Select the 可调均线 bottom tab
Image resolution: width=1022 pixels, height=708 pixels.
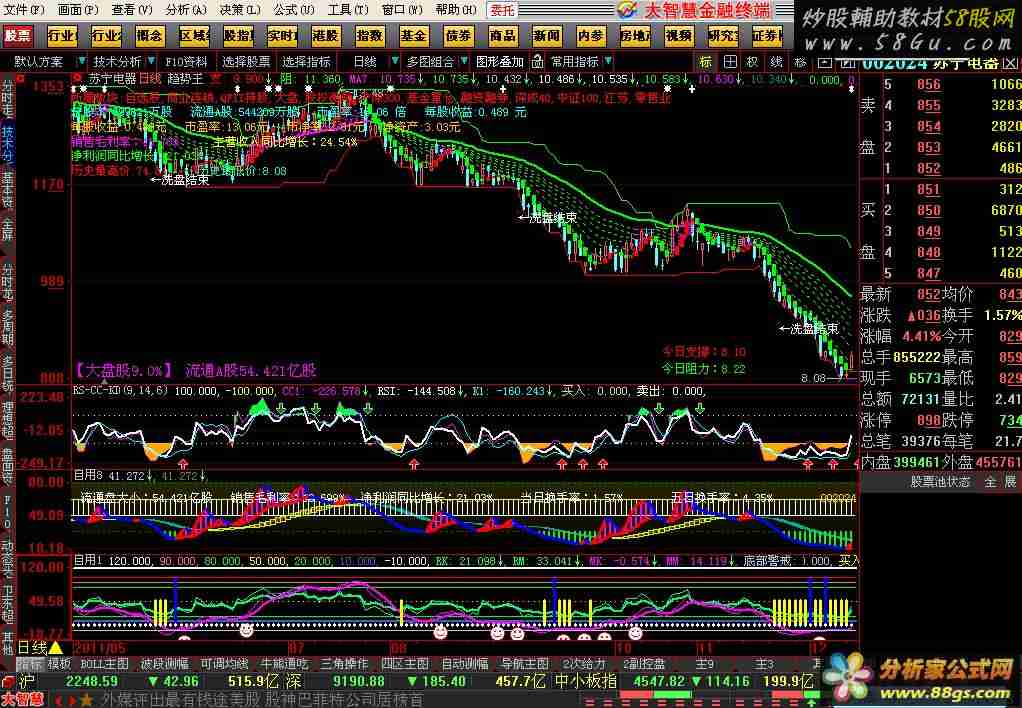coord(225,664)
